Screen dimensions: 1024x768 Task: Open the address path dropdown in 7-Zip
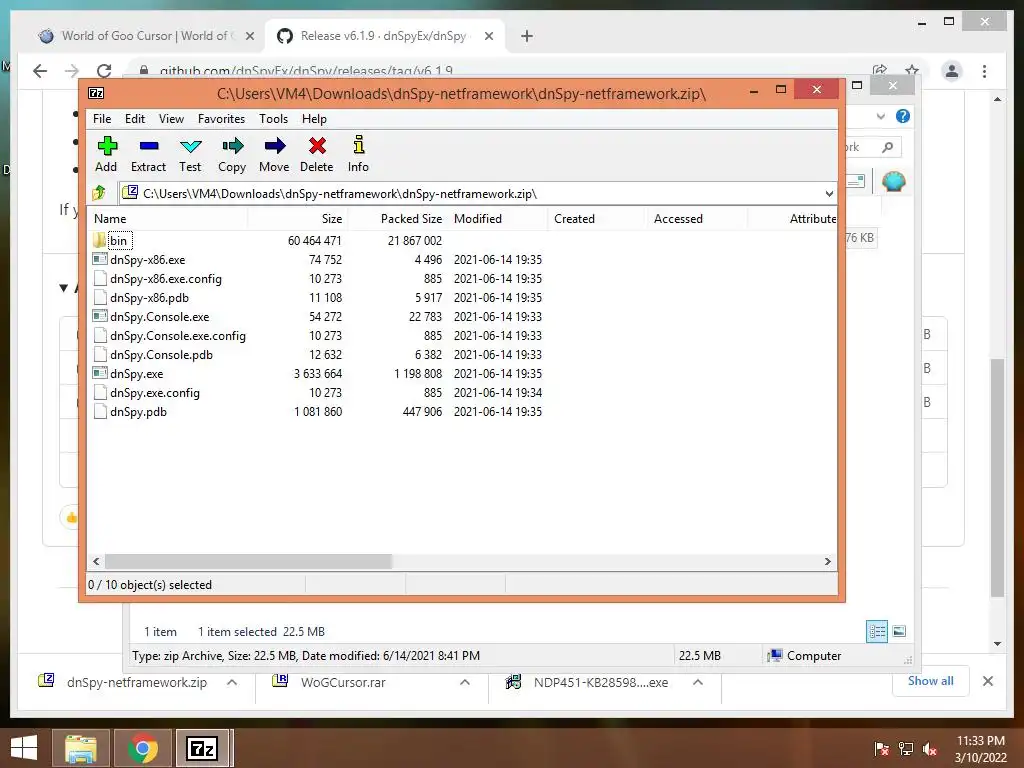(x=829, y=193)
